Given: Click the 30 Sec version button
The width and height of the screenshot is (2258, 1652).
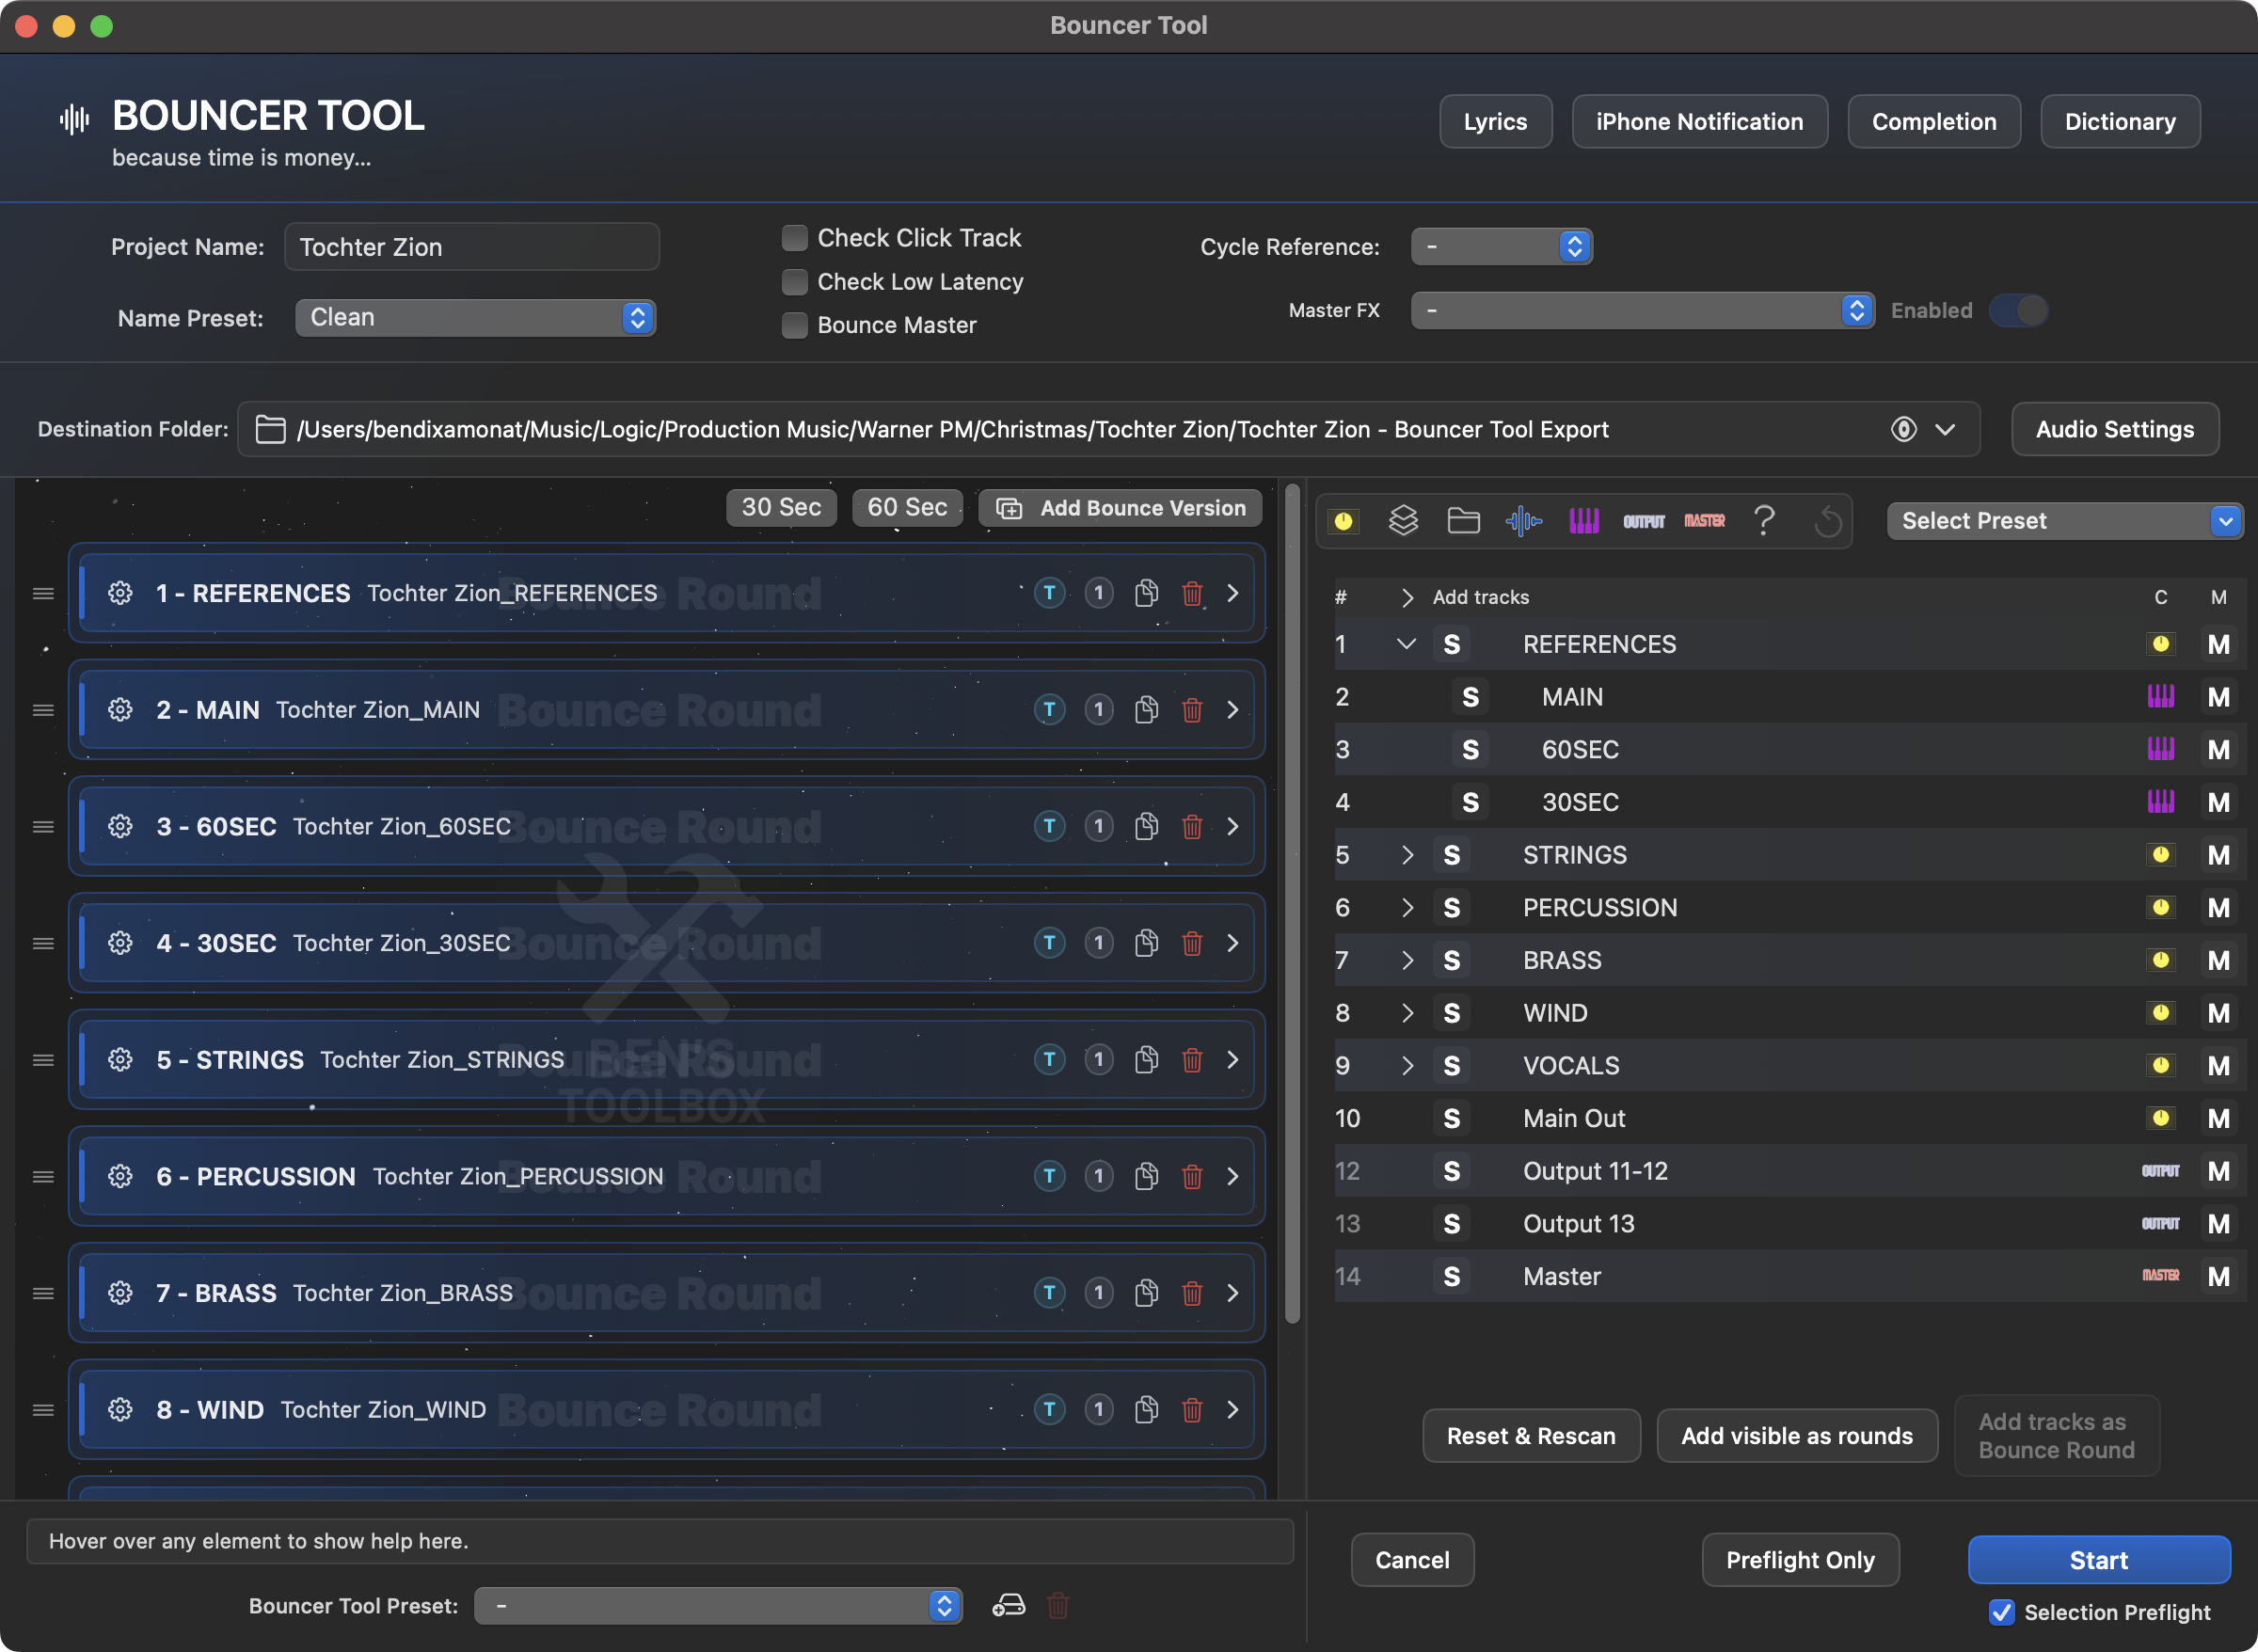Looking at the screenshot, I should [x=781, y=507].
